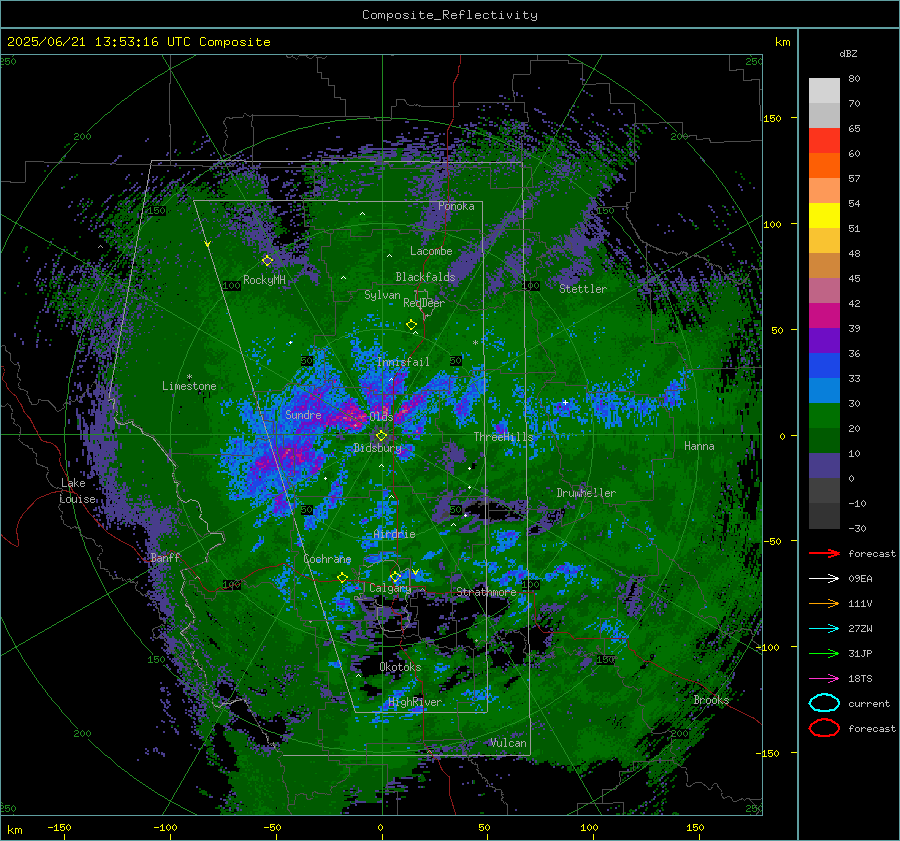Click the Innisfail city label
This screenshot has width=900, height=841.
pos(403,362)
